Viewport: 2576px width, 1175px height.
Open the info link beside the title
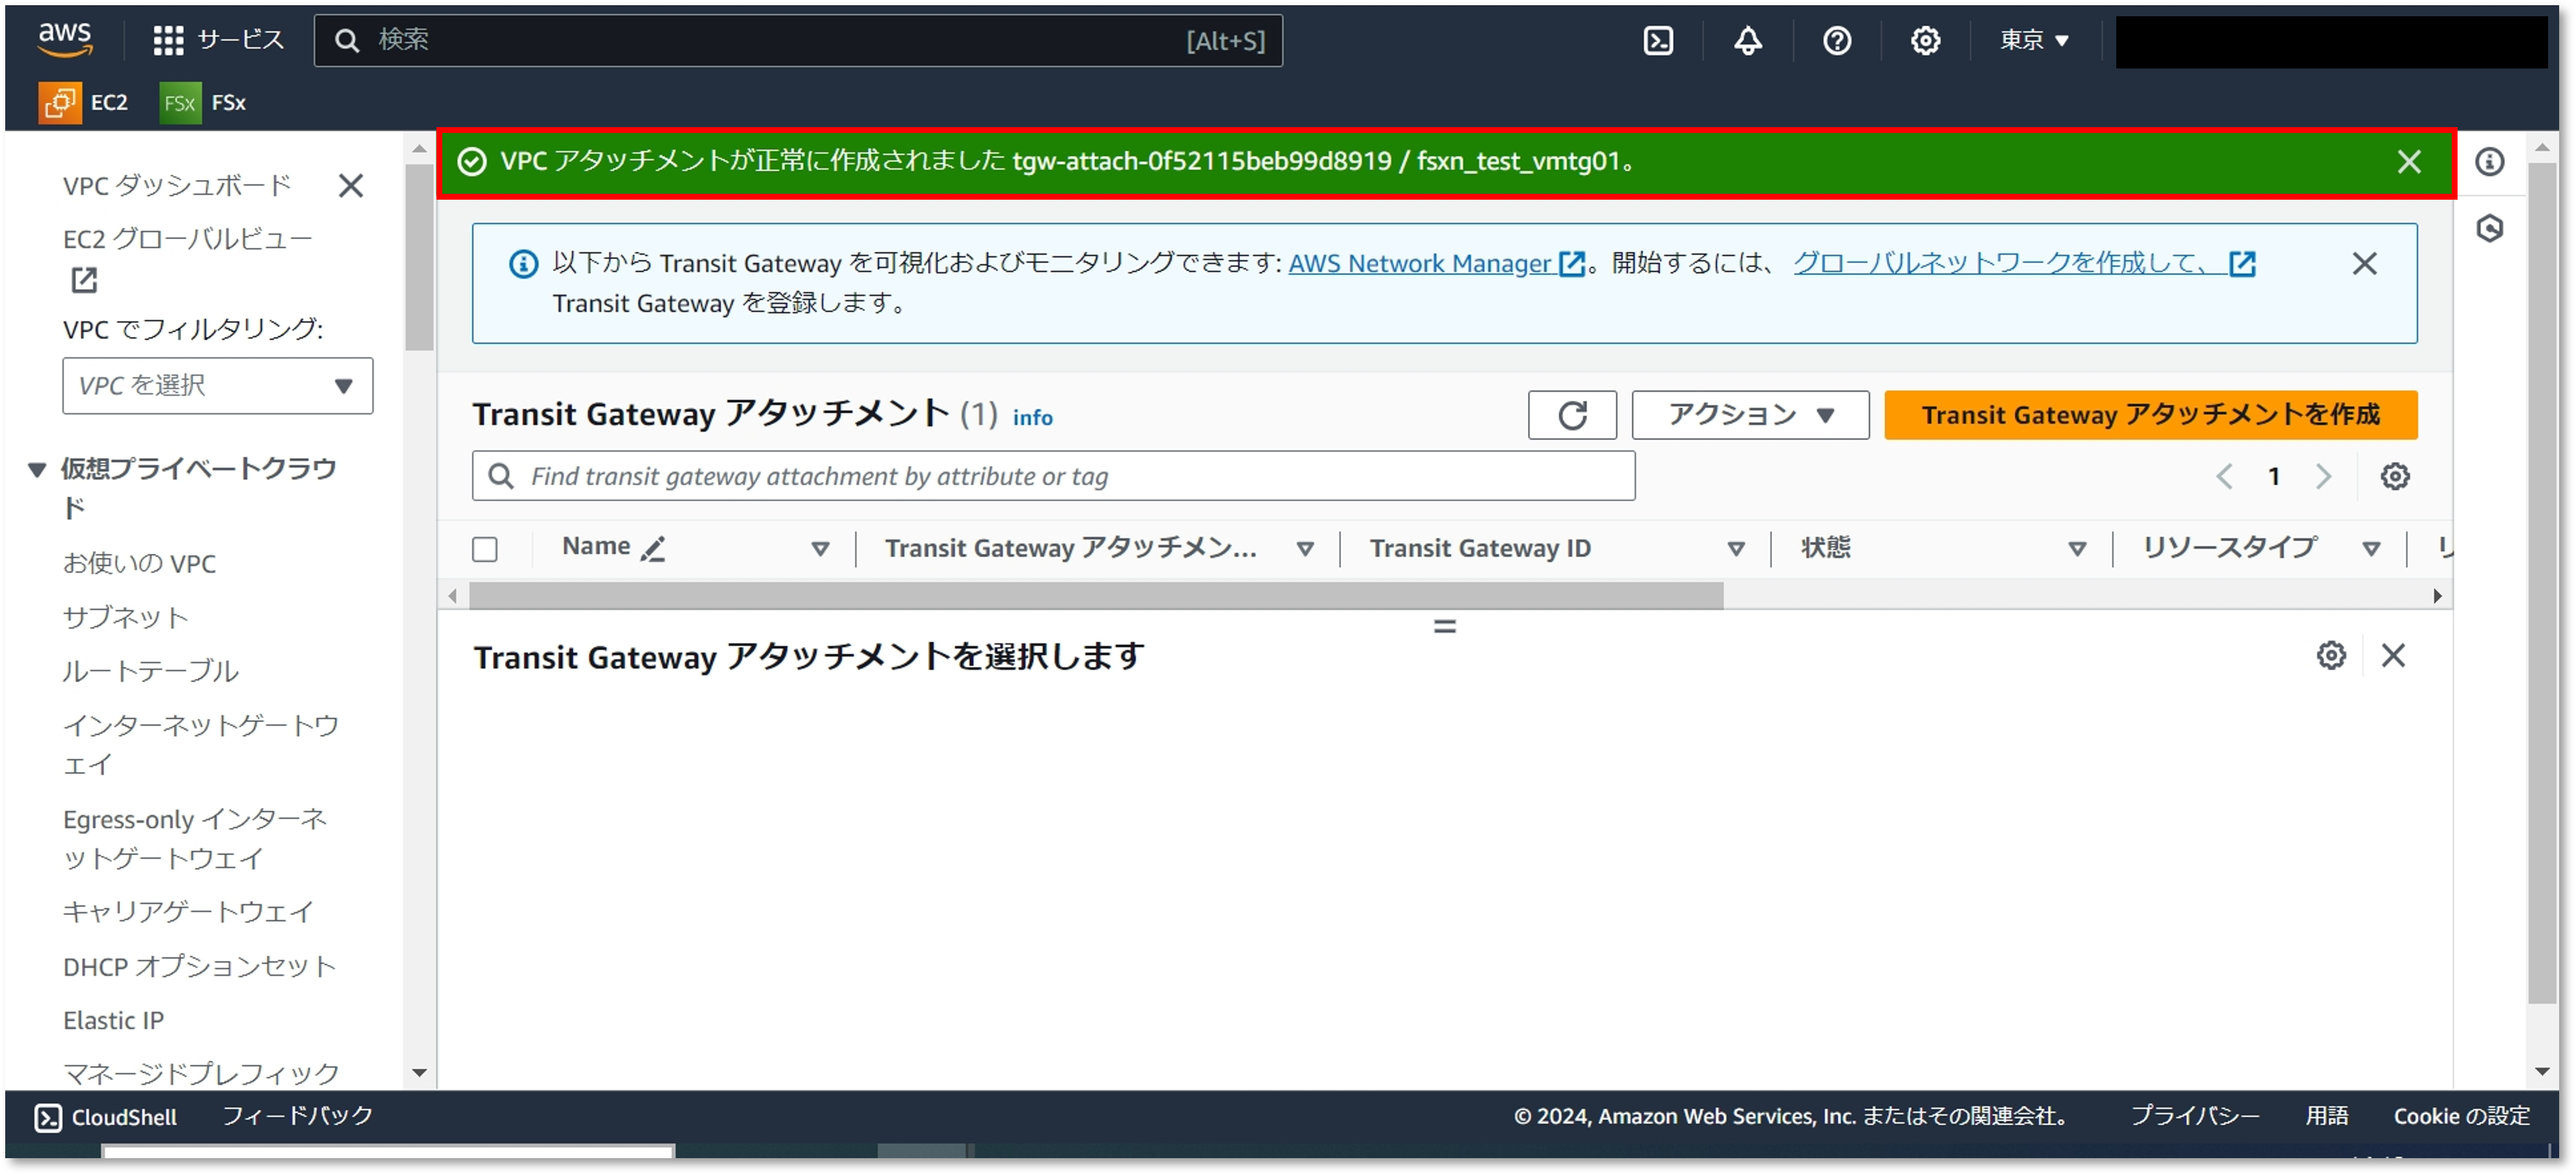(x=1032, y=417)
